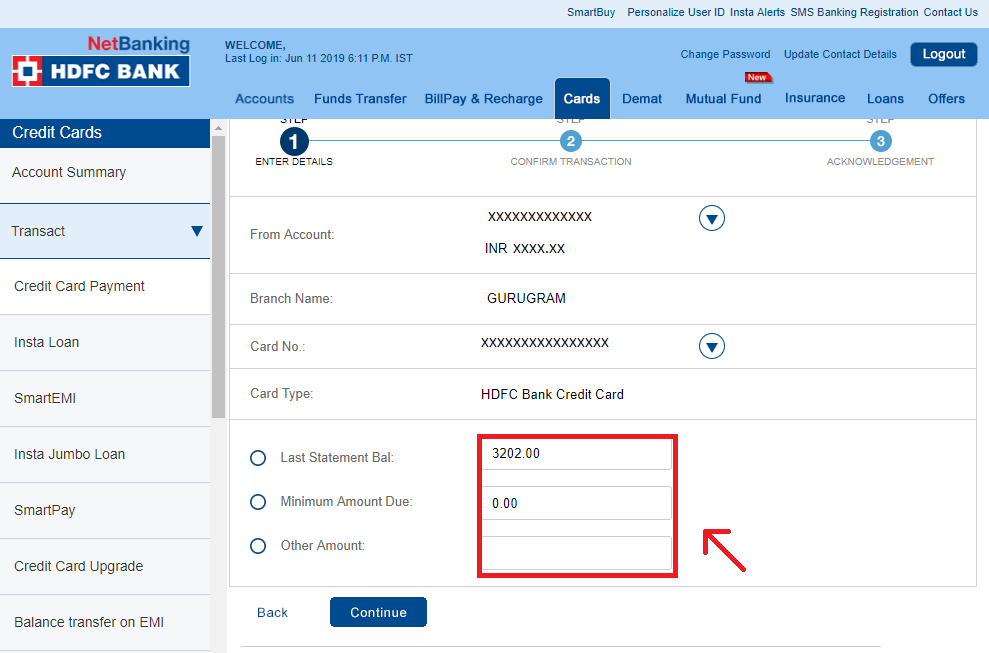Expand the Transact section arrow
Screen dimensions: 989x653
(197, 231)
